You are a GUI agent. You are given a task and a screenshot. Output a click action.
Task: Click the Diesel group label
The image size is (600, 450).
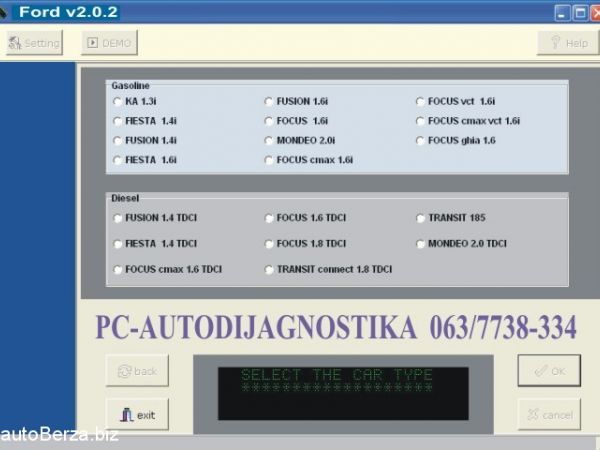click(125, 198)
